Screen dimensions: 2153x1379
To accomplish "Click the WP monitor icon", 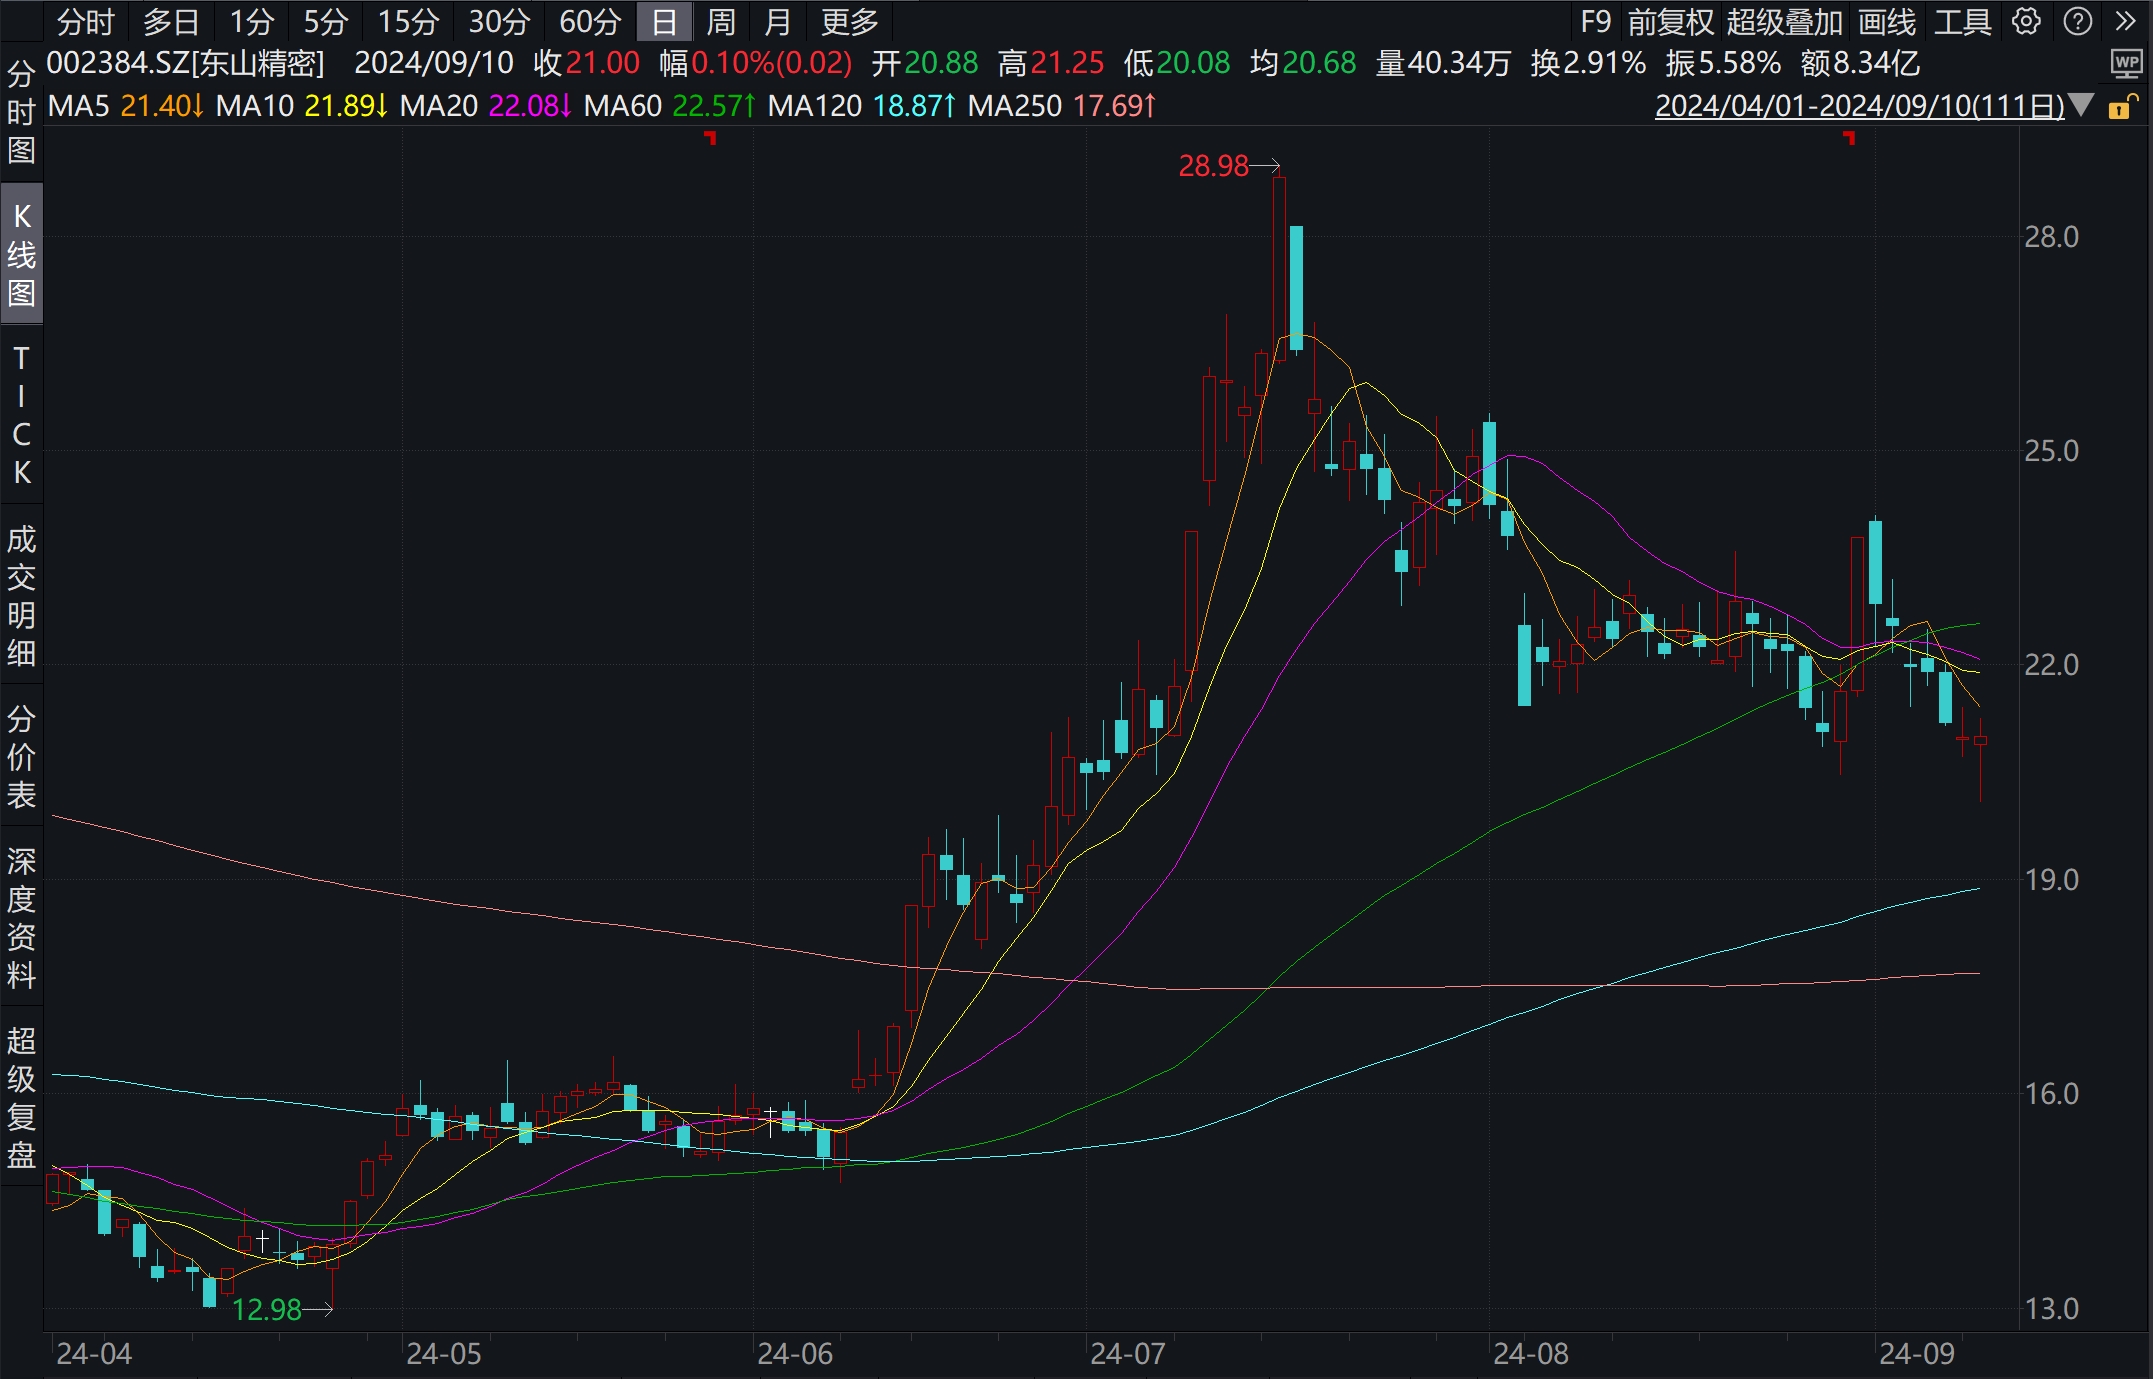I will [x=2126, y=64].
